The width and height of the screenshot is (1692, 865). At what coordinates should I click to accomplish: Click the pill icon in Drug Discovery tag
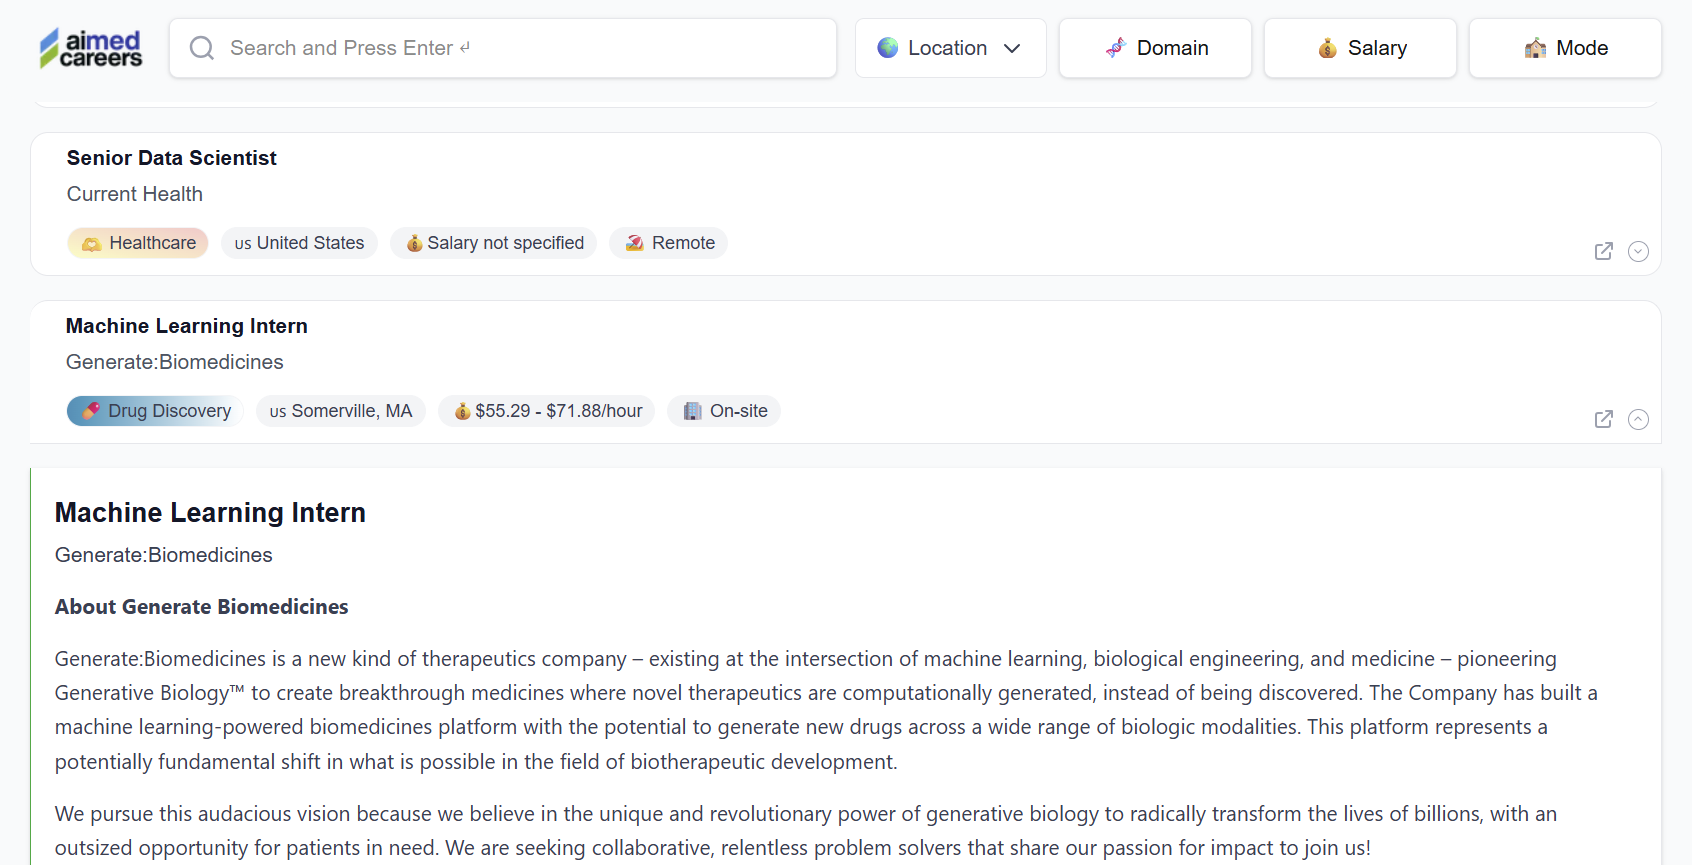pos(91,411)
